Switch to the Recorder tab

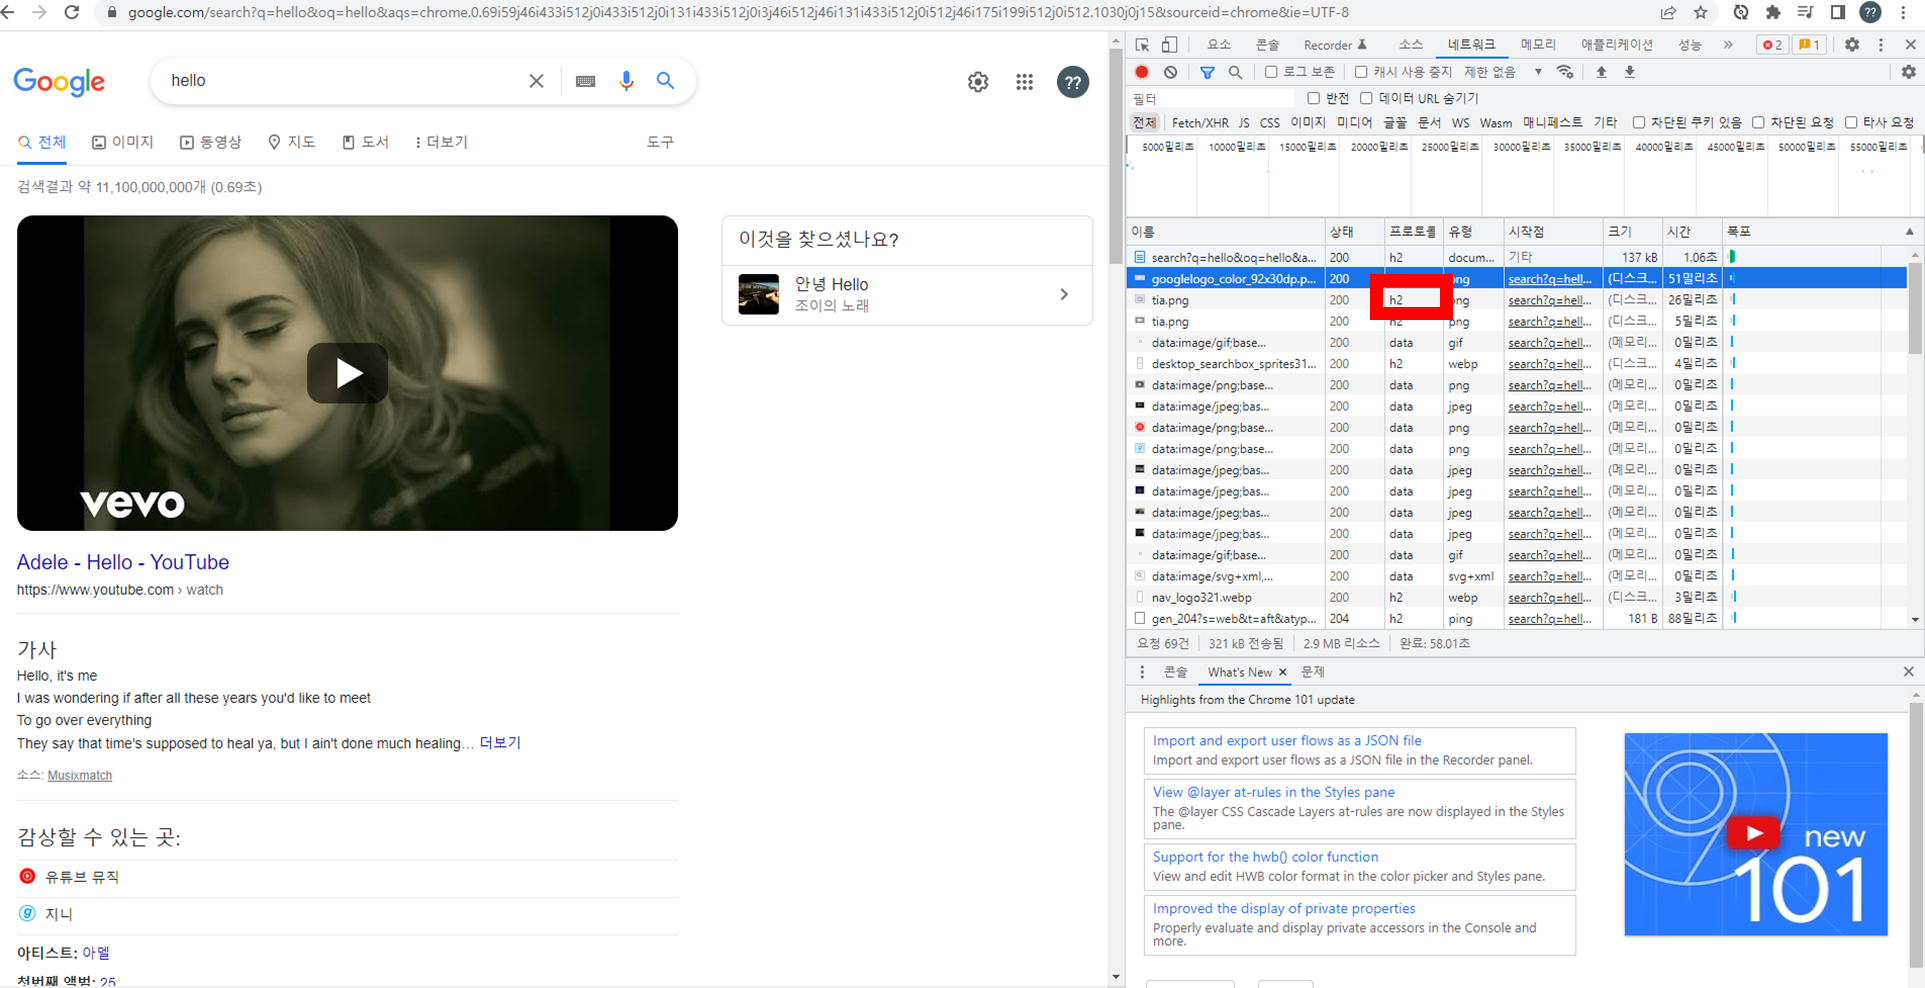(x=1335, y=45)
